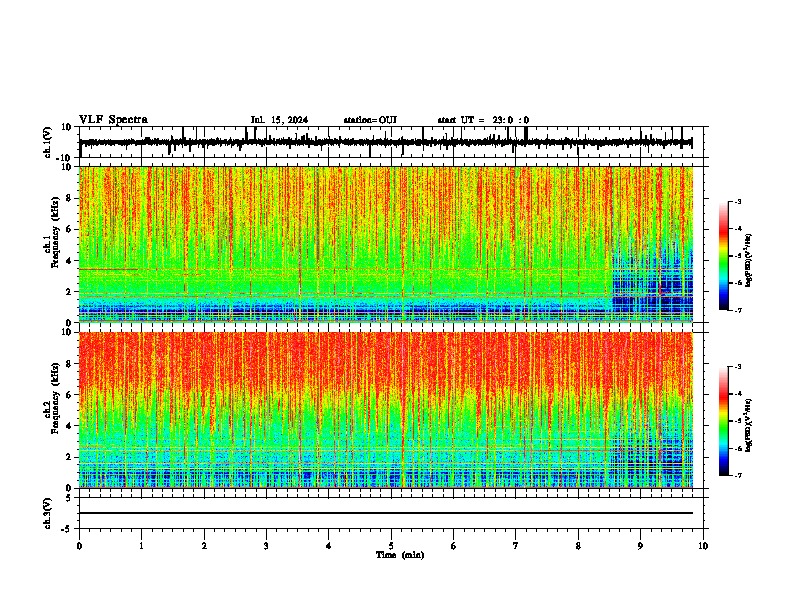This screenshot has height=612, width=792.
Task: Click the "6" kHz tick on ch.1 spectrogram axis
Action: 70,229
